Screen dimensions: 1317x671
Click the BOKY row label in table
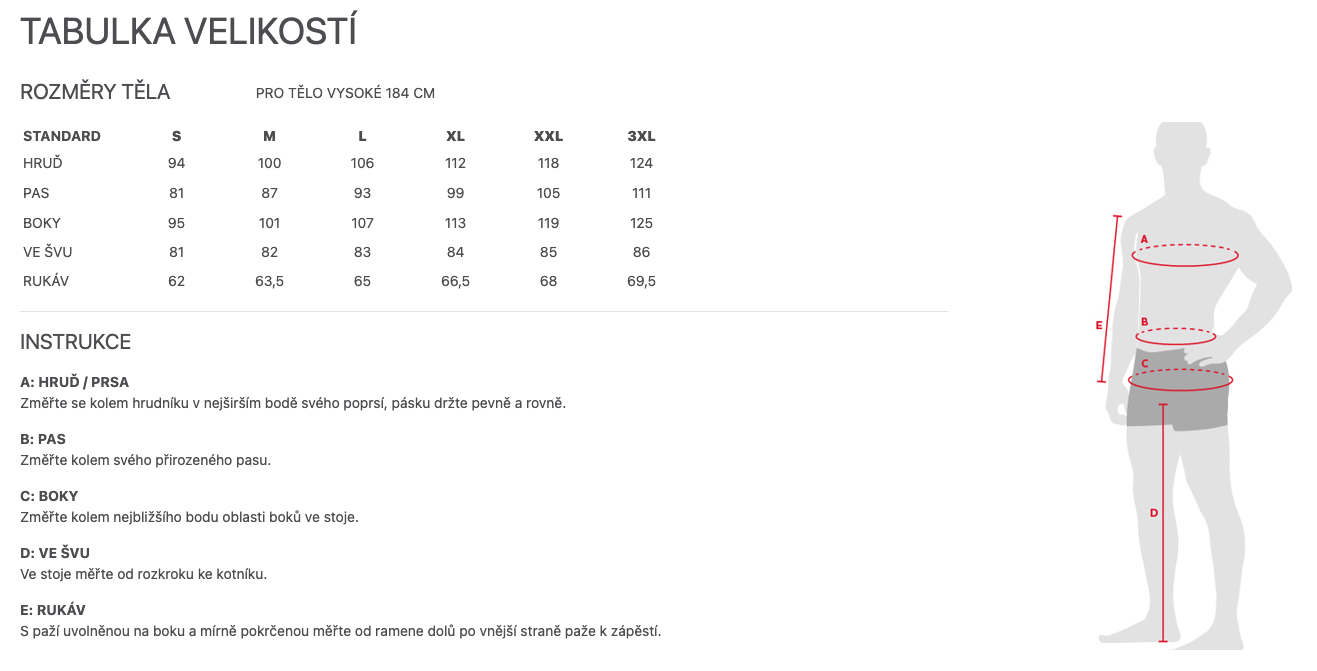pyautogui.click(x=42, y=223)
